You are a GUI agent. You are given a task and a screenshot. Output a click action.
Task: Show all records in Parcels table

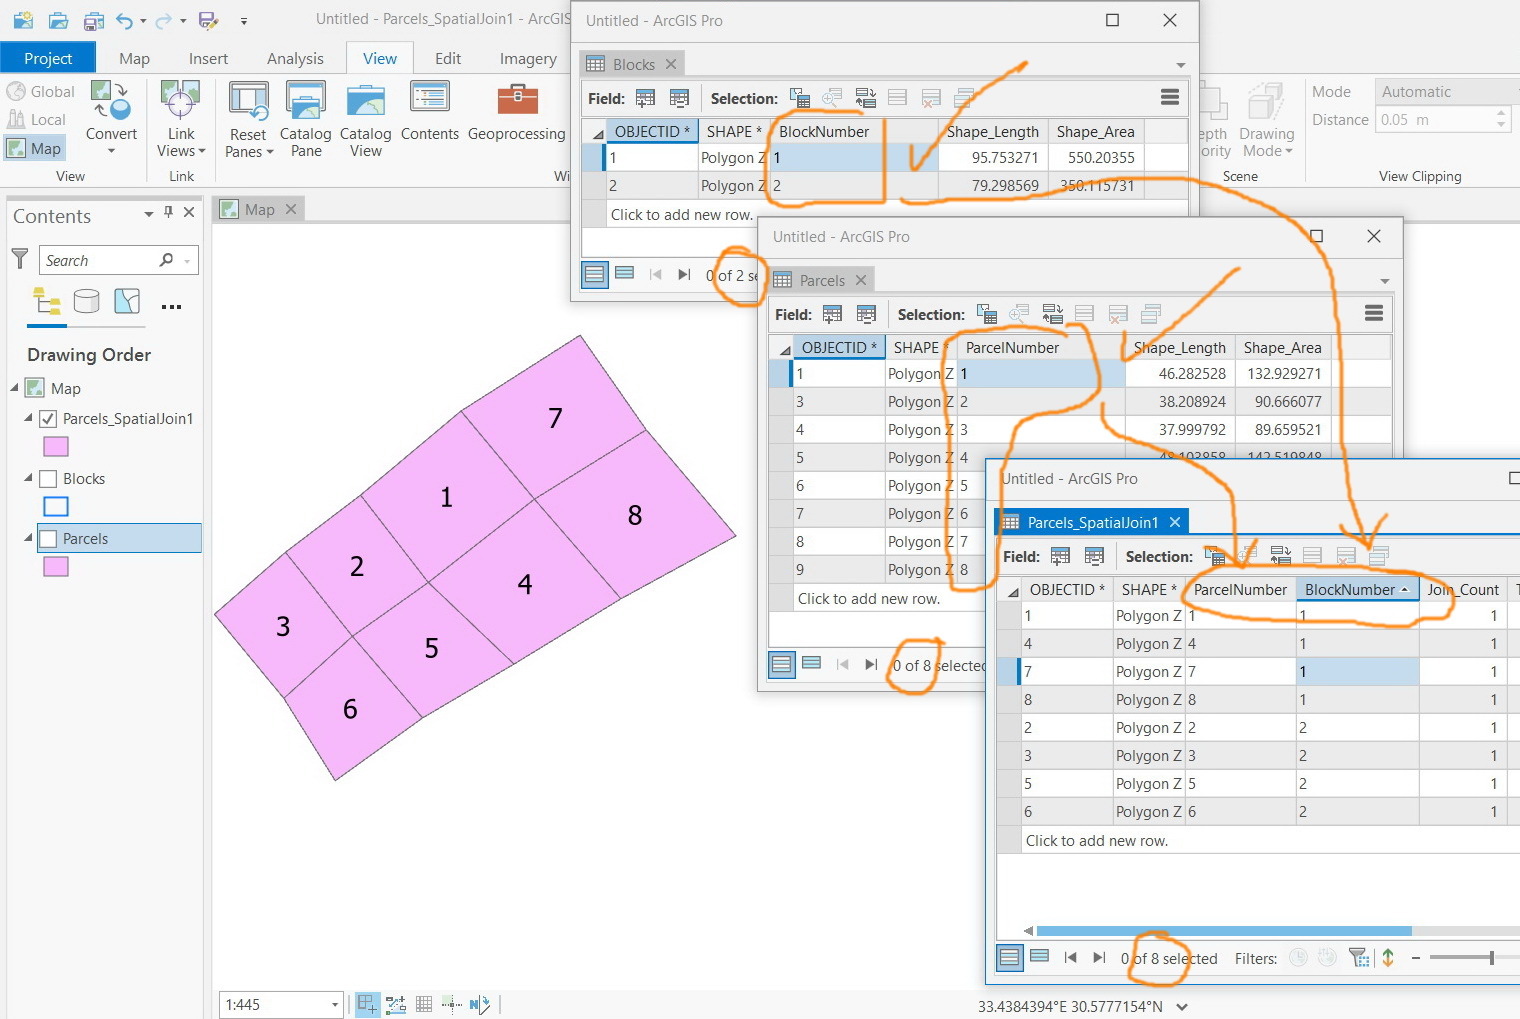[782, 664]
